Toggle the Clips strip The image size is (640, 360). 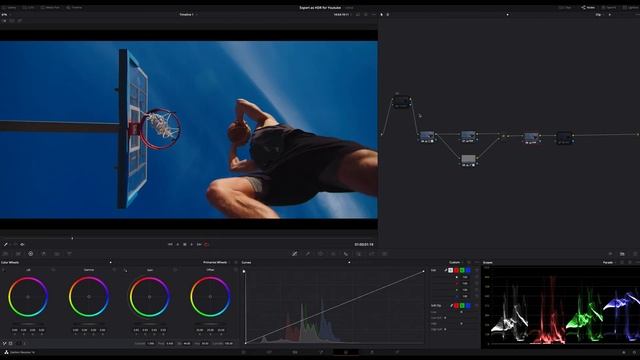click(x=565, y=7)
